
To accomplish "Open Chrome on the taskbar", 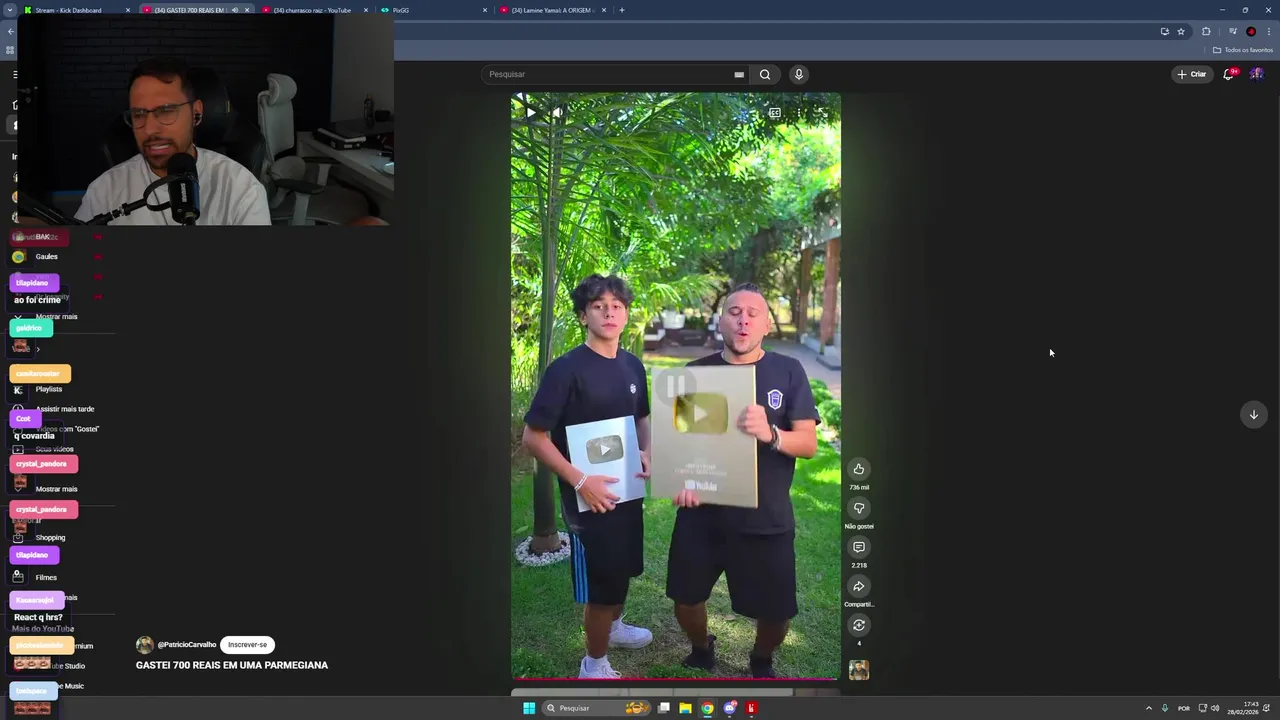I will [707, 708].
